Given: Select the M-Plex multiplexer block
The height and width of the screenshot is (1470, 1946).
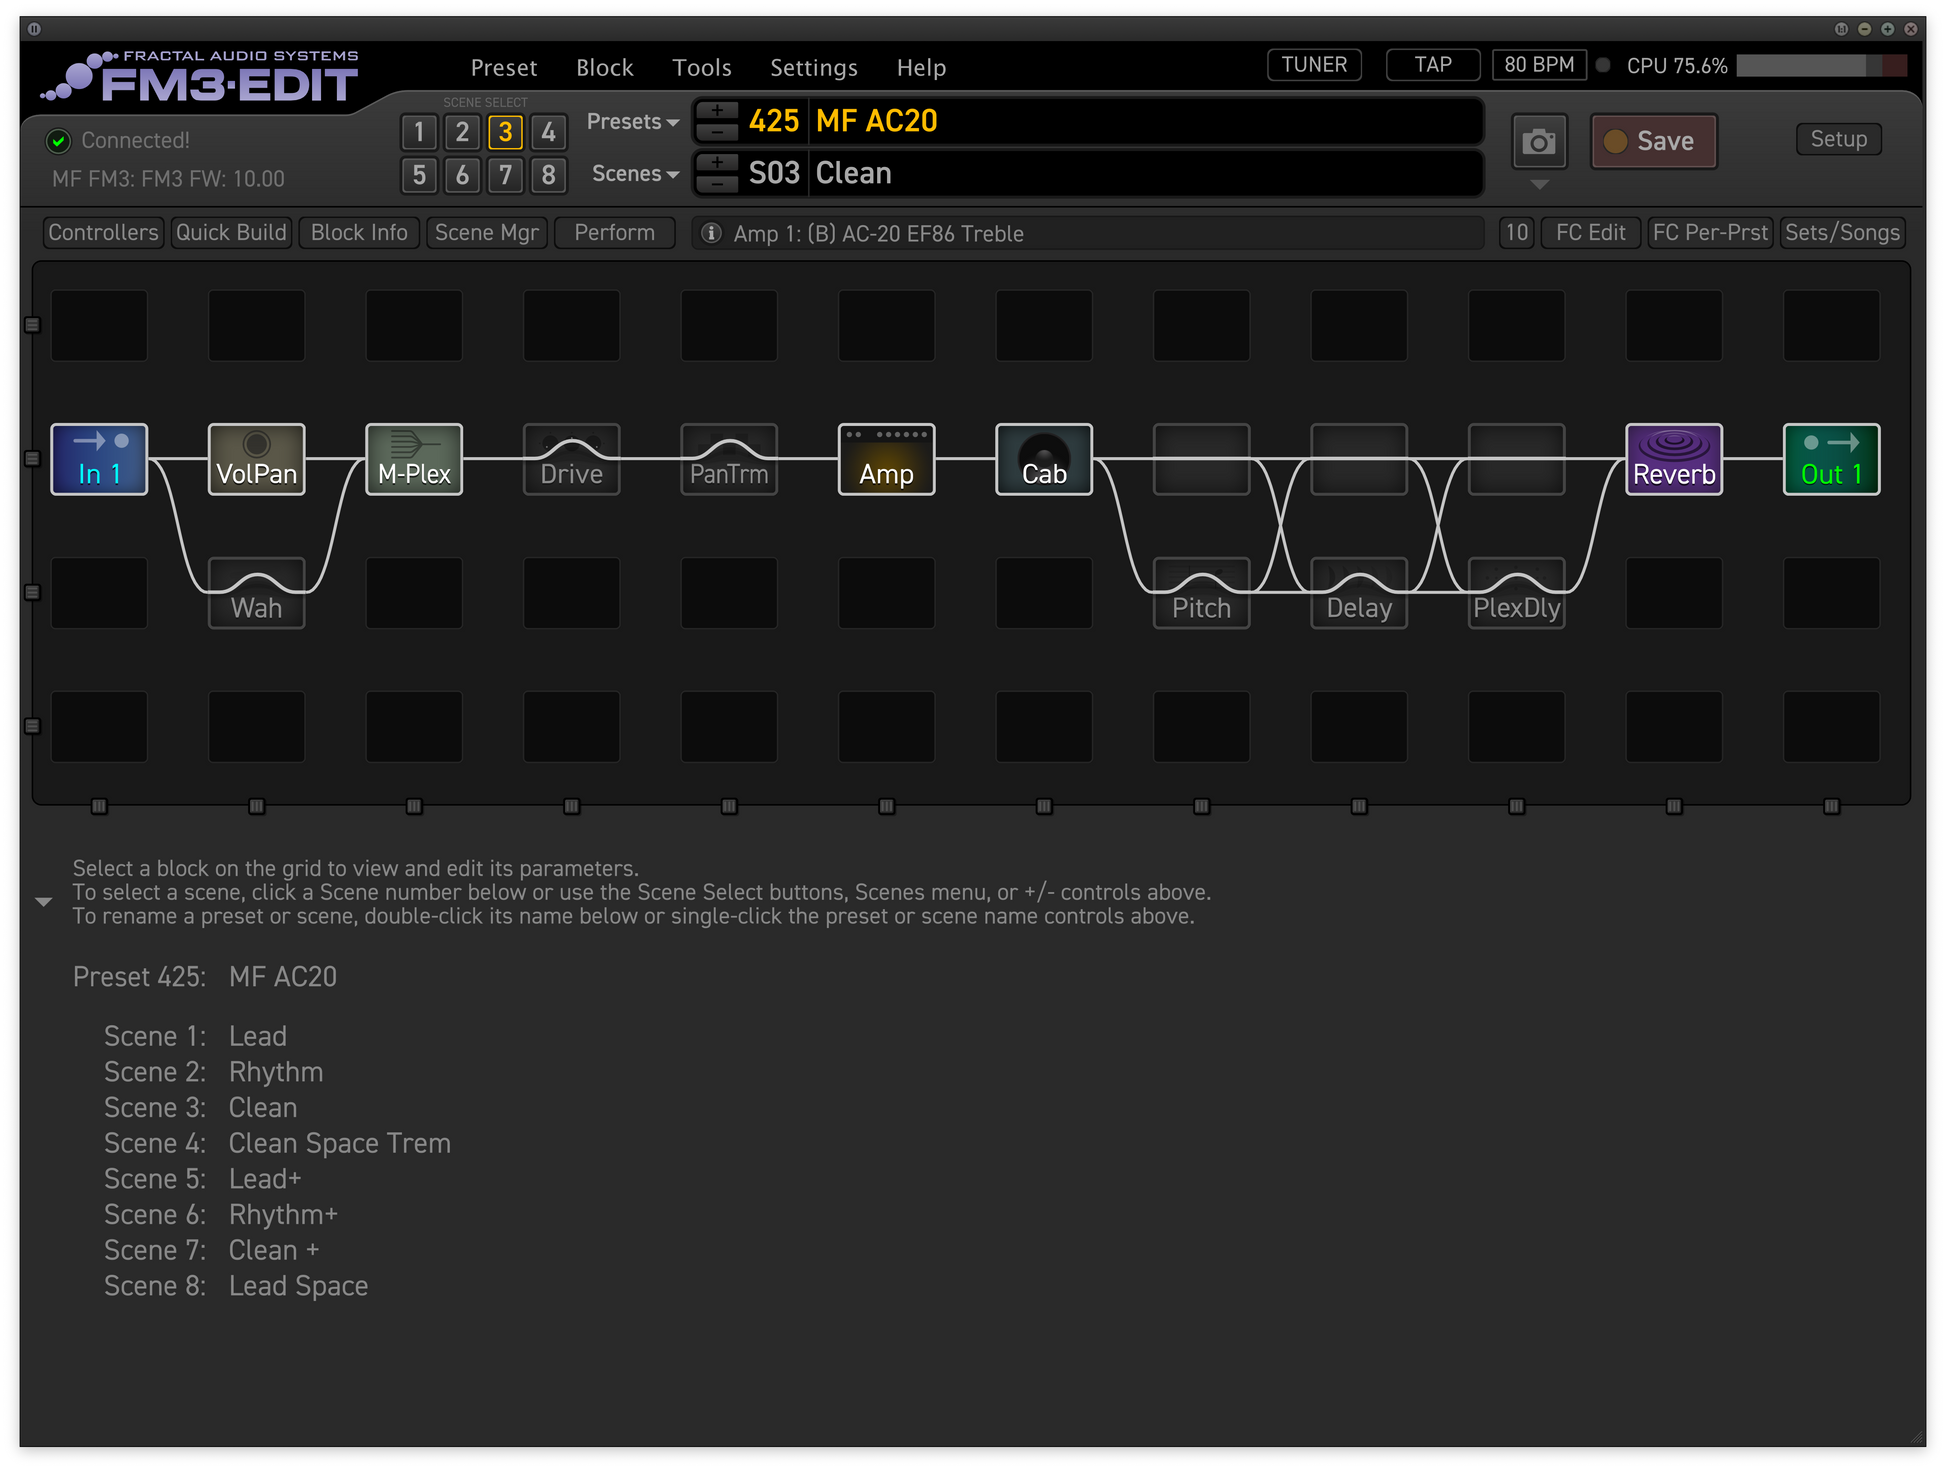Looking at the screenshot, I should tap(414, 459).
